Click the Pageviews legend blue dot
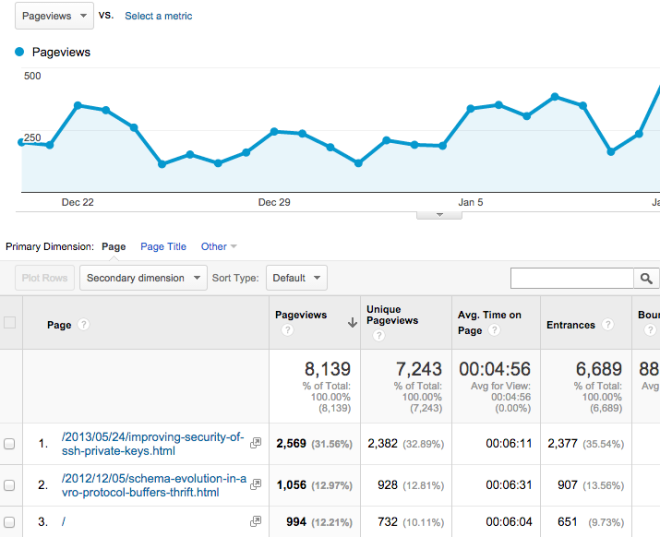Image resolution: width=660 pixels, height=537 pixels. 19,52
